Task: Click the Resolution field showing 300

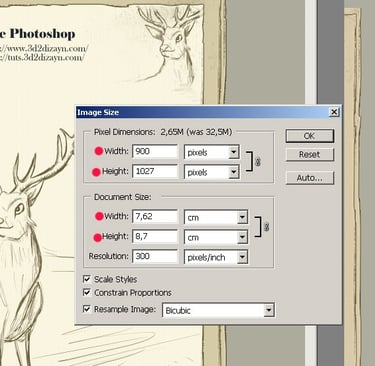Action: click(155, 256)
